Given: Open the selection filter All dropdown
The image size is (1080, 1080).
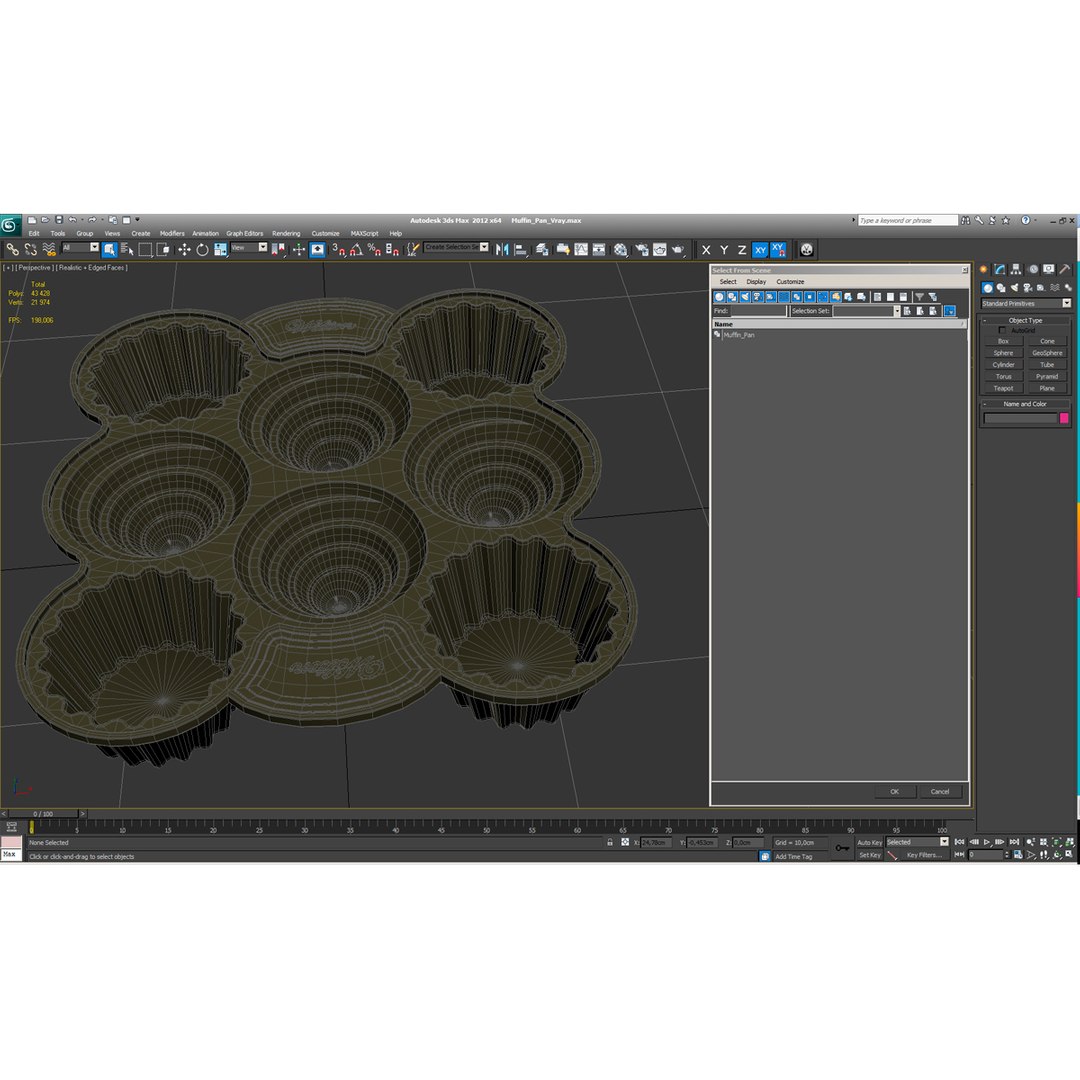Looking at the screenshot, I should coord(81,247).
